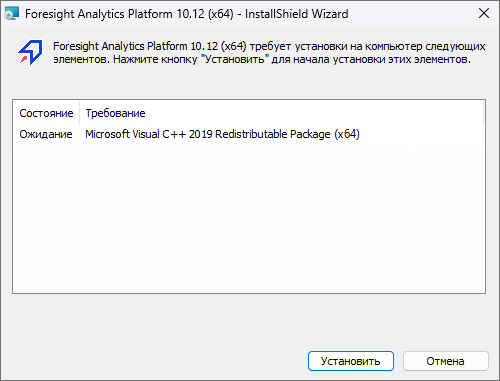Viewport: 500px width, 381px height.
Task: Click the (x64) text in the requirement row
Action: click(347, 134)
